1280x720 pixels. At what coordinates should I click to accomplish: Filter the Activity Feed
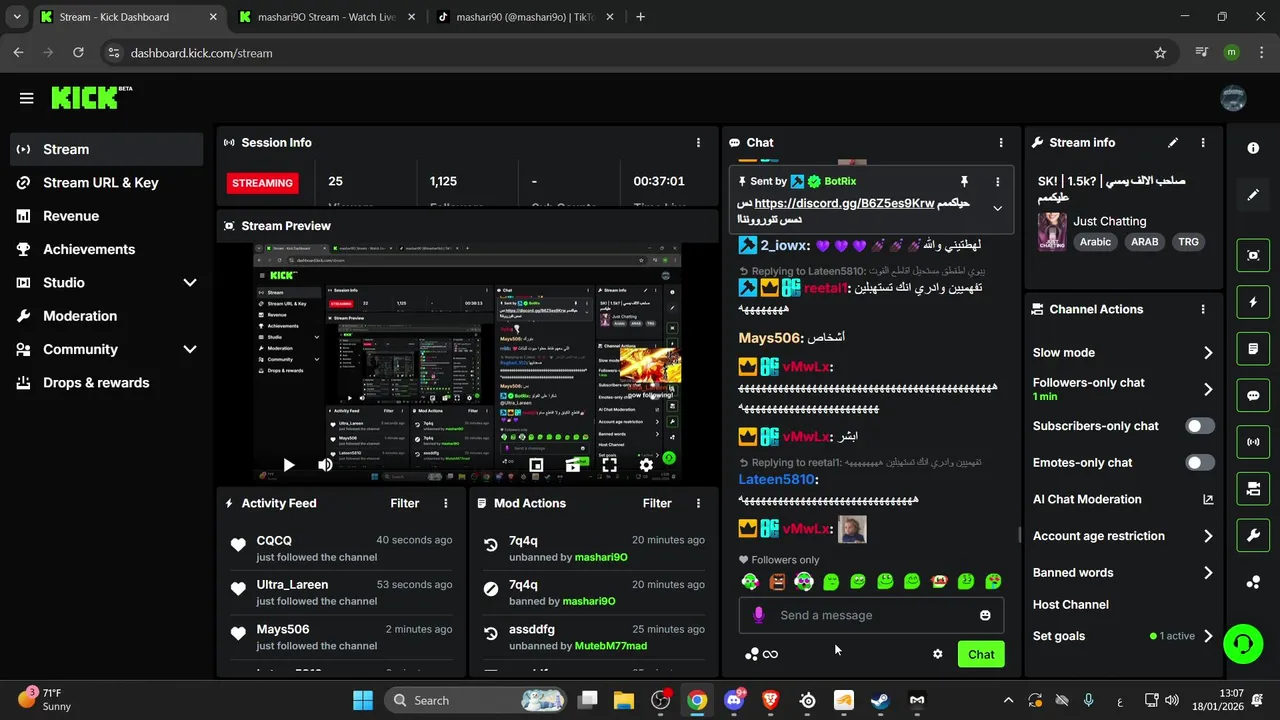pos(404,503)
